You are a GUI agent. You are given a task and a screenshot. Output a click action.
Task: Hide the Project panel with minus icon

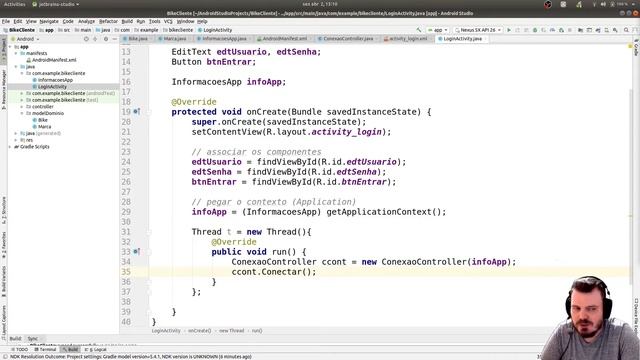tap(114, 39)
